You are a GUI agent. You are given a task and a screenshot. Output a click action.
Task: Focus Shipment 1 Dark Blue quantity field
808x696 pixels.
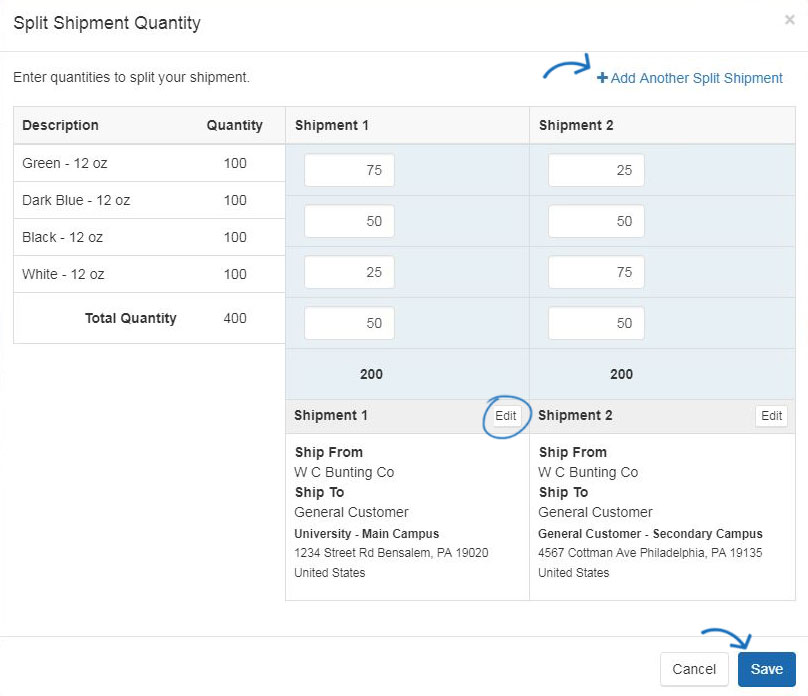click(349, 221)
